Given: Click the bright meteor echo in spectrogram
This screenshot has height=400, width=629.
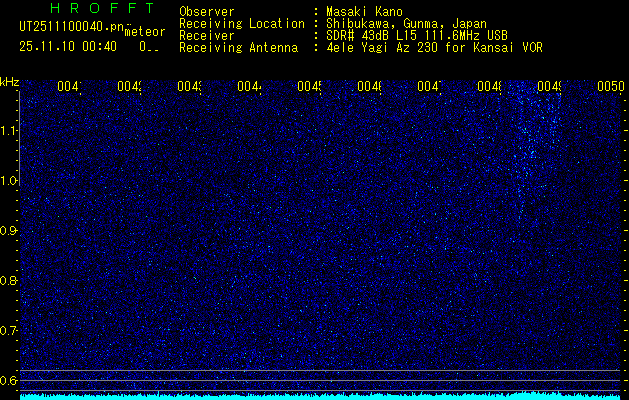Looking at the screenshot, I should pos(527,150).
